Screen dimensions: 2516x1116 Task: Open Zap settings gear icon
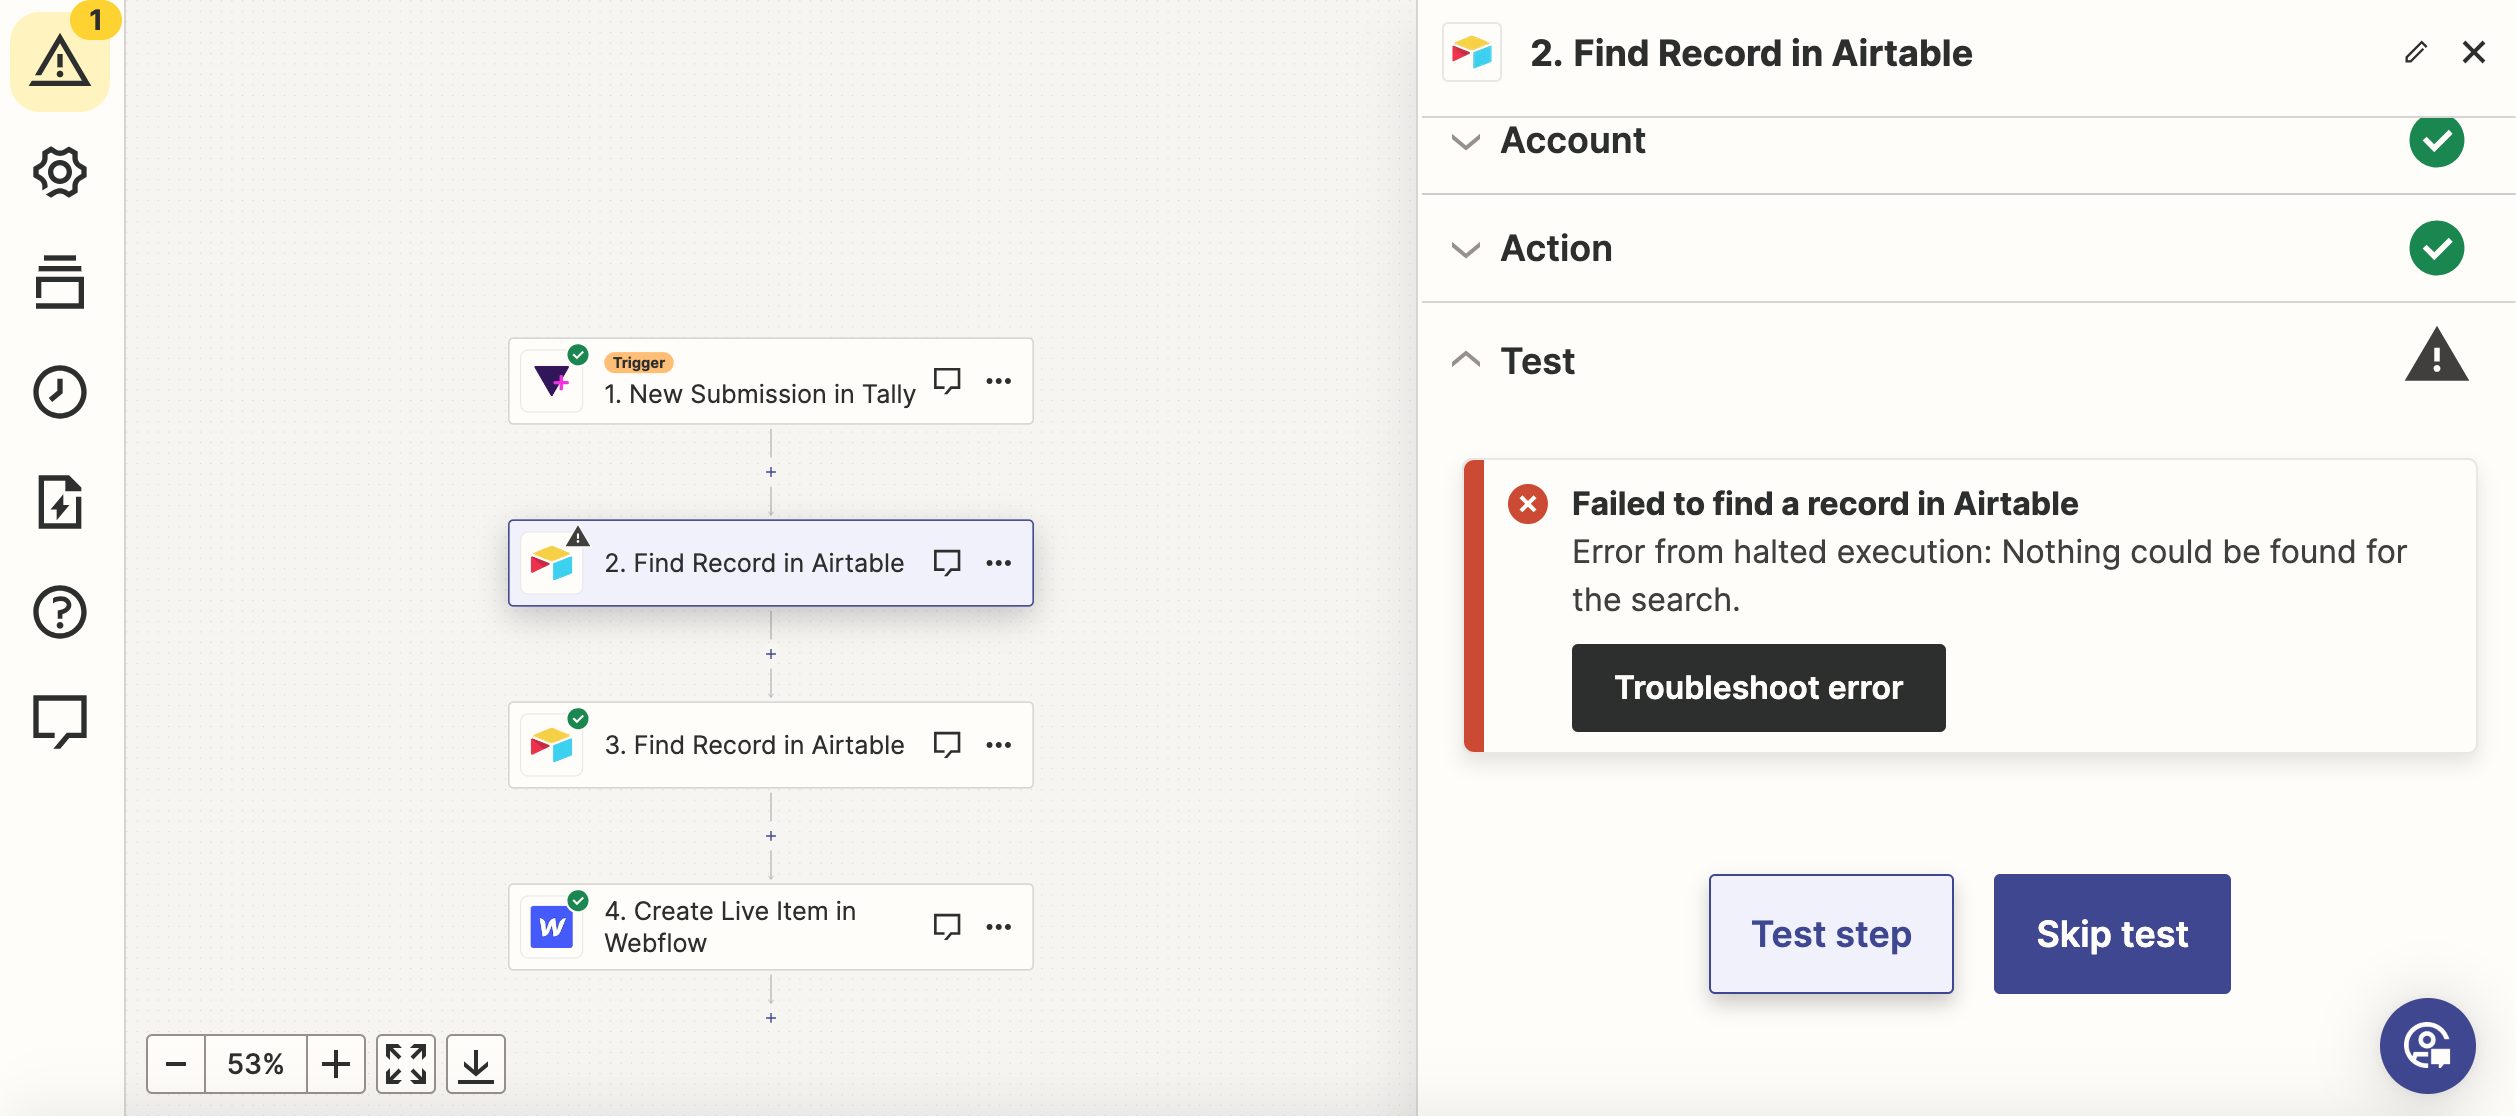point(60,173)
